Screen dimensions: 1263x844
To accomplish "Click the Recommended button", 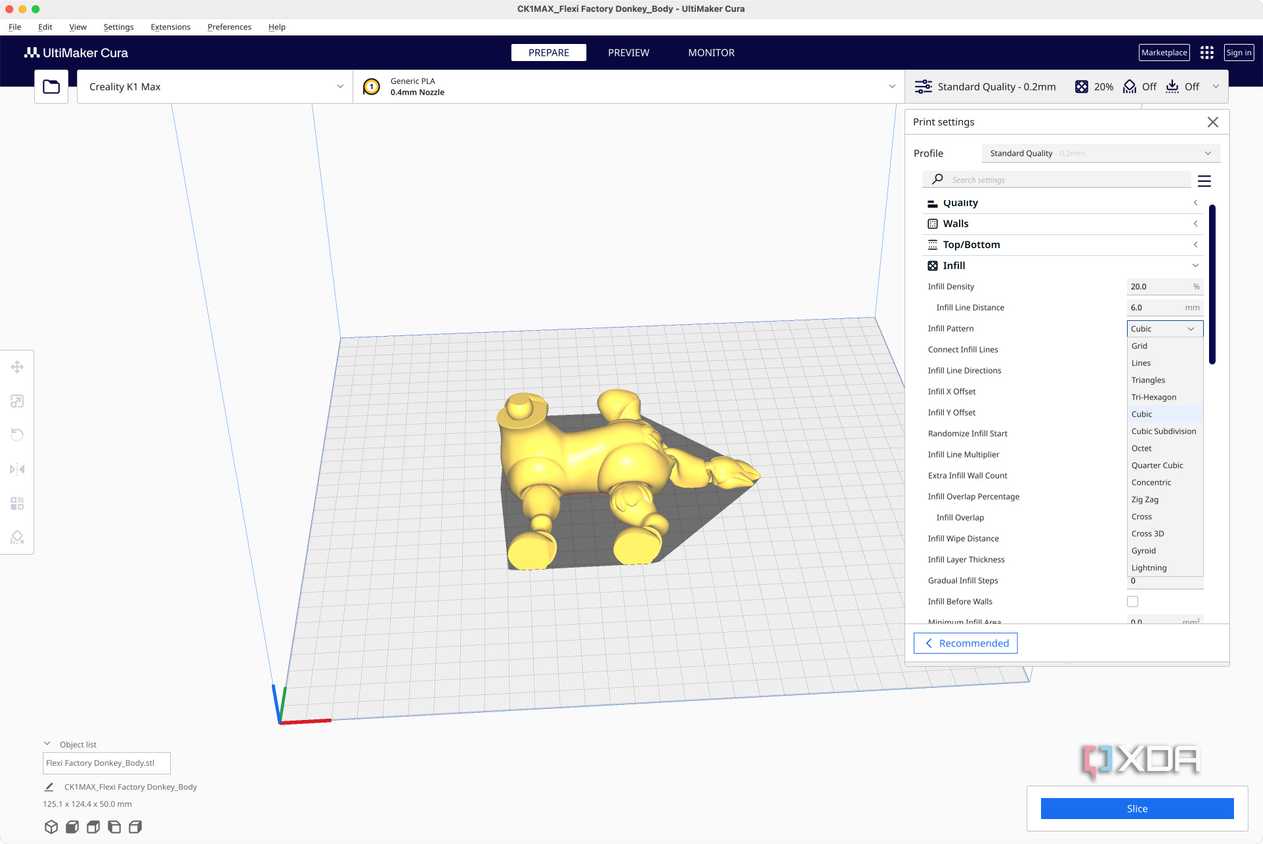I will click(x=966, y=644).
